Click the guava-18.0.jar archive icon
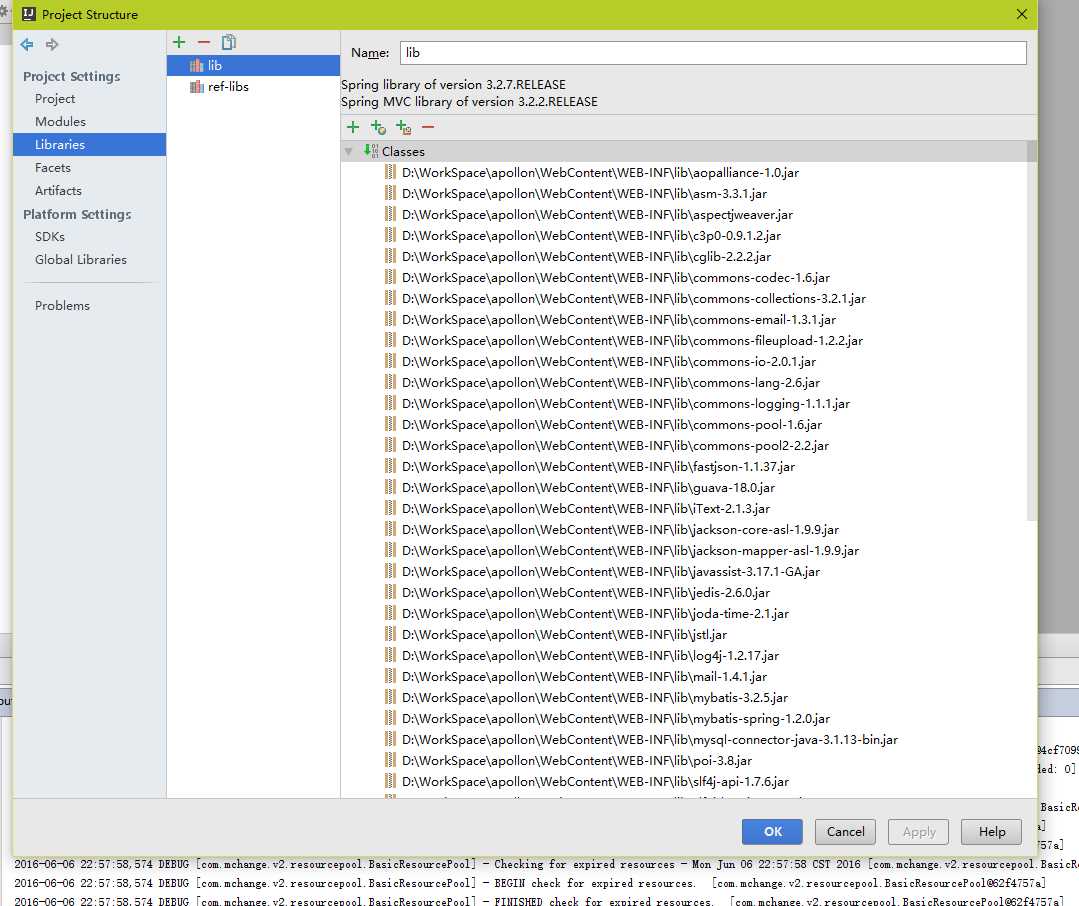 click(x=390, y=487)
